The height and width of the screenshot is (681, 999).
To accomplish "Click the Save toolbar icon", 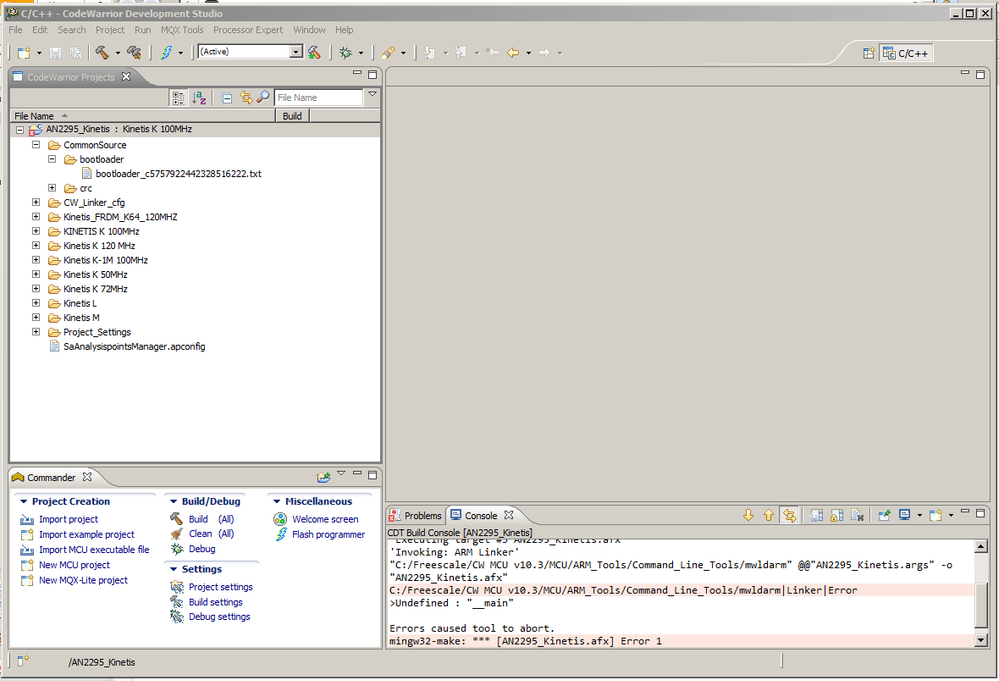I will 55,53.
